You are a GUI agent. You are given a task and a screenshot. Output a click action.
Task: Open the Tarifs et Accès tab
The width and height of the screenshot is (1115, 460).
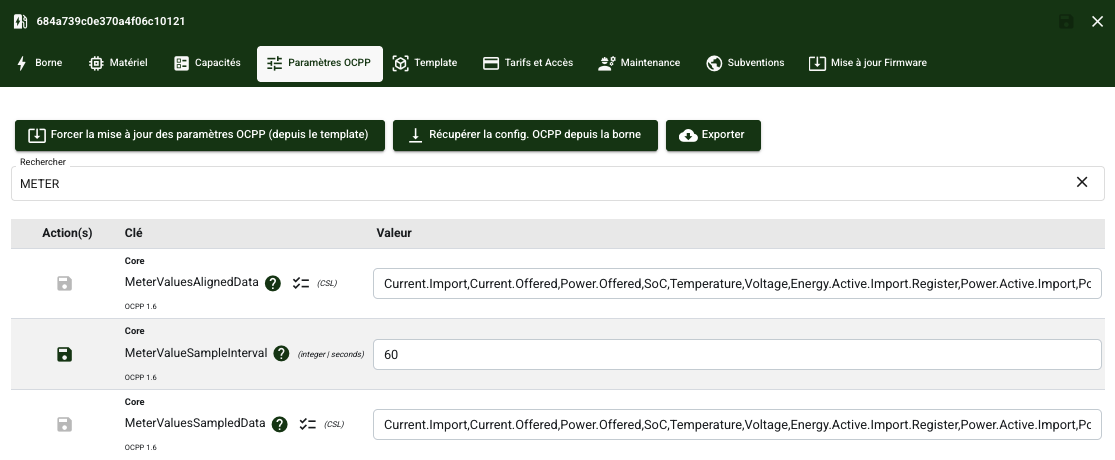pos(528,63)
